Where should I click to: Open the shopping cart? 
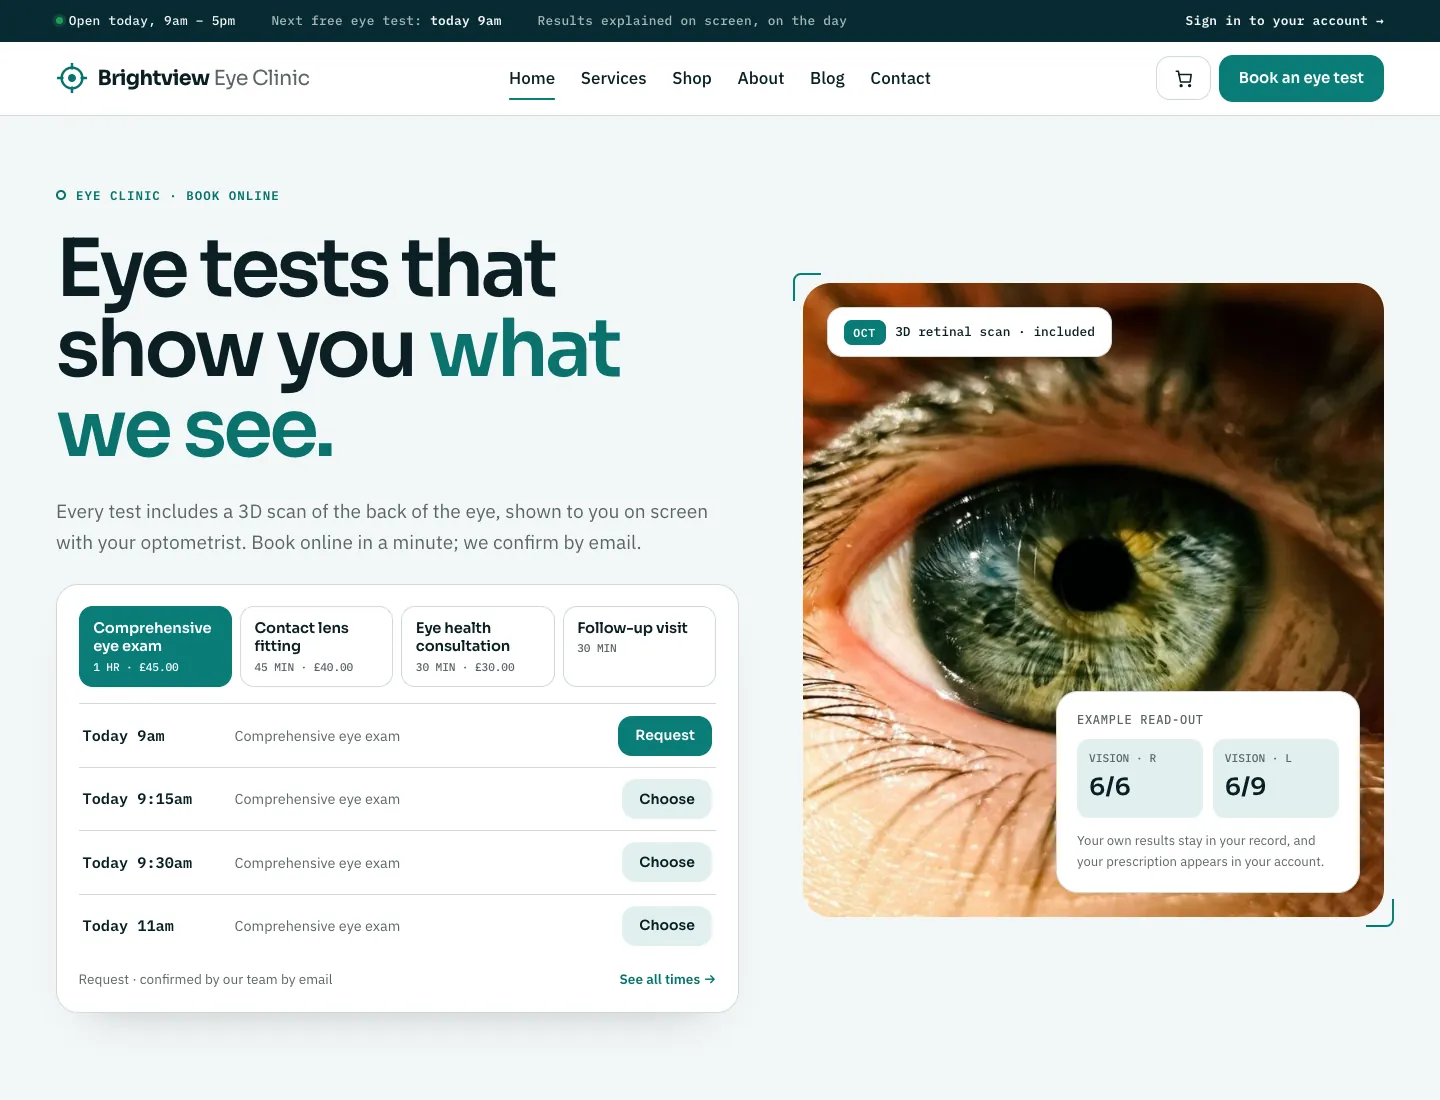pos(1183,78)
